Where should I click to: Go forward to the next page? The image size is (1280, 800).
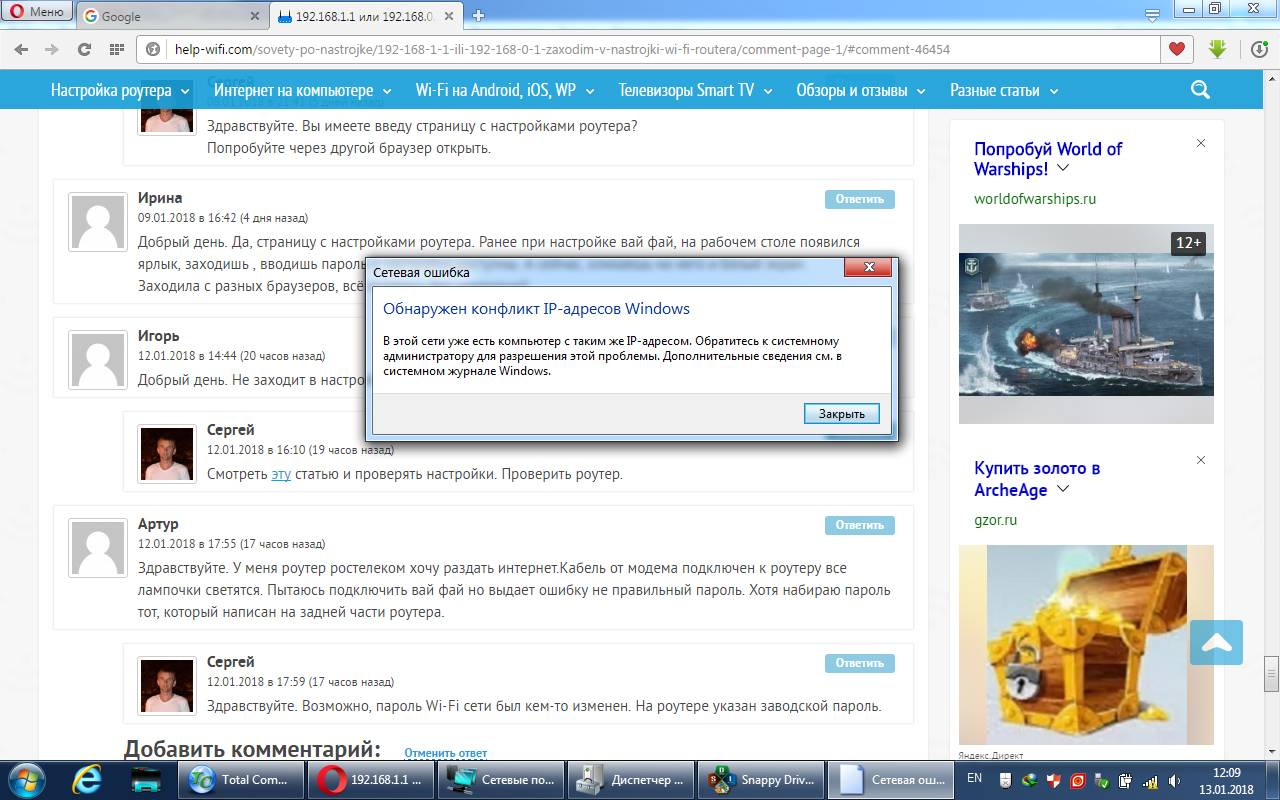point(52,49)
